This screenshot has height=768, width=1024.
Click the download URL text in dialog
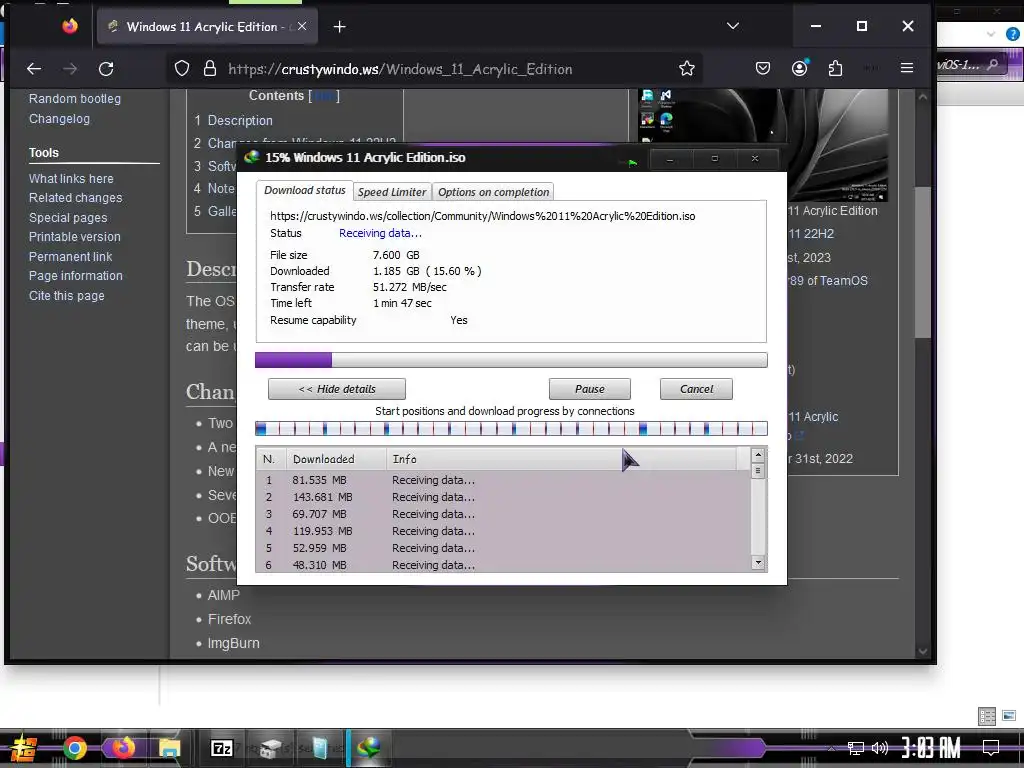[483, 216]
